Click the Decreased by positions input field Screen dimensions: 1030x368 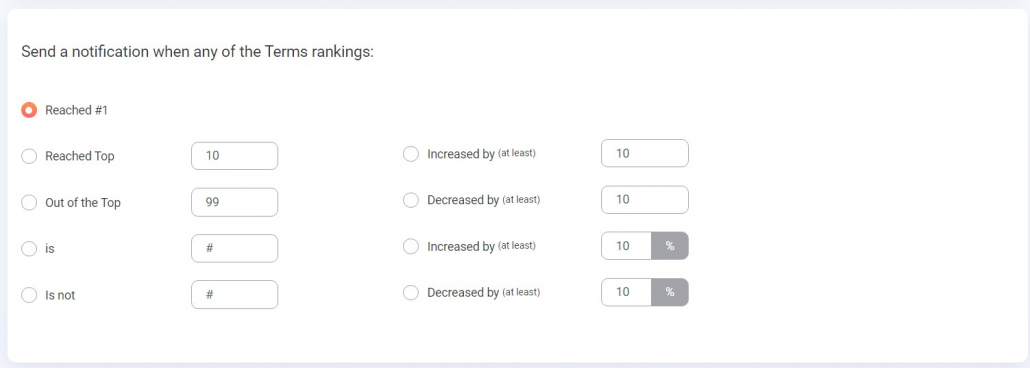click(644, 200)
